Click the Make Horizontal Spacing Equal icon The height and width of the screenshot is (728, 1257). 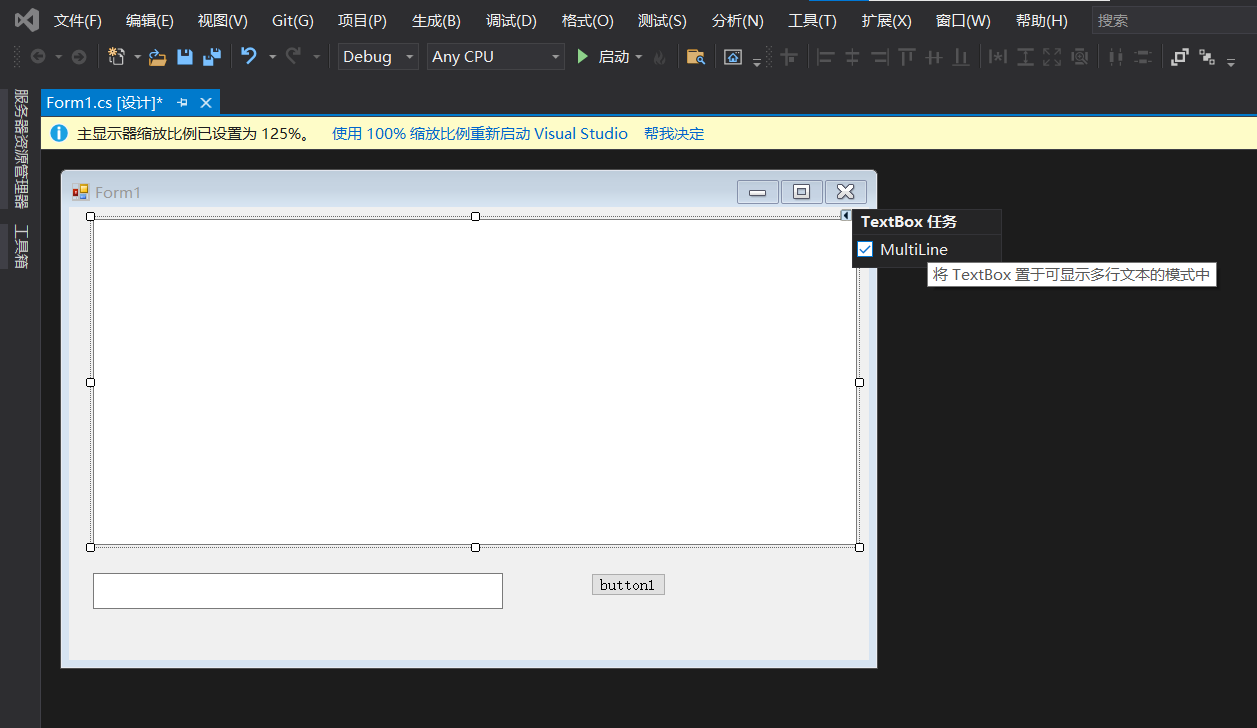click(1116, 57)
